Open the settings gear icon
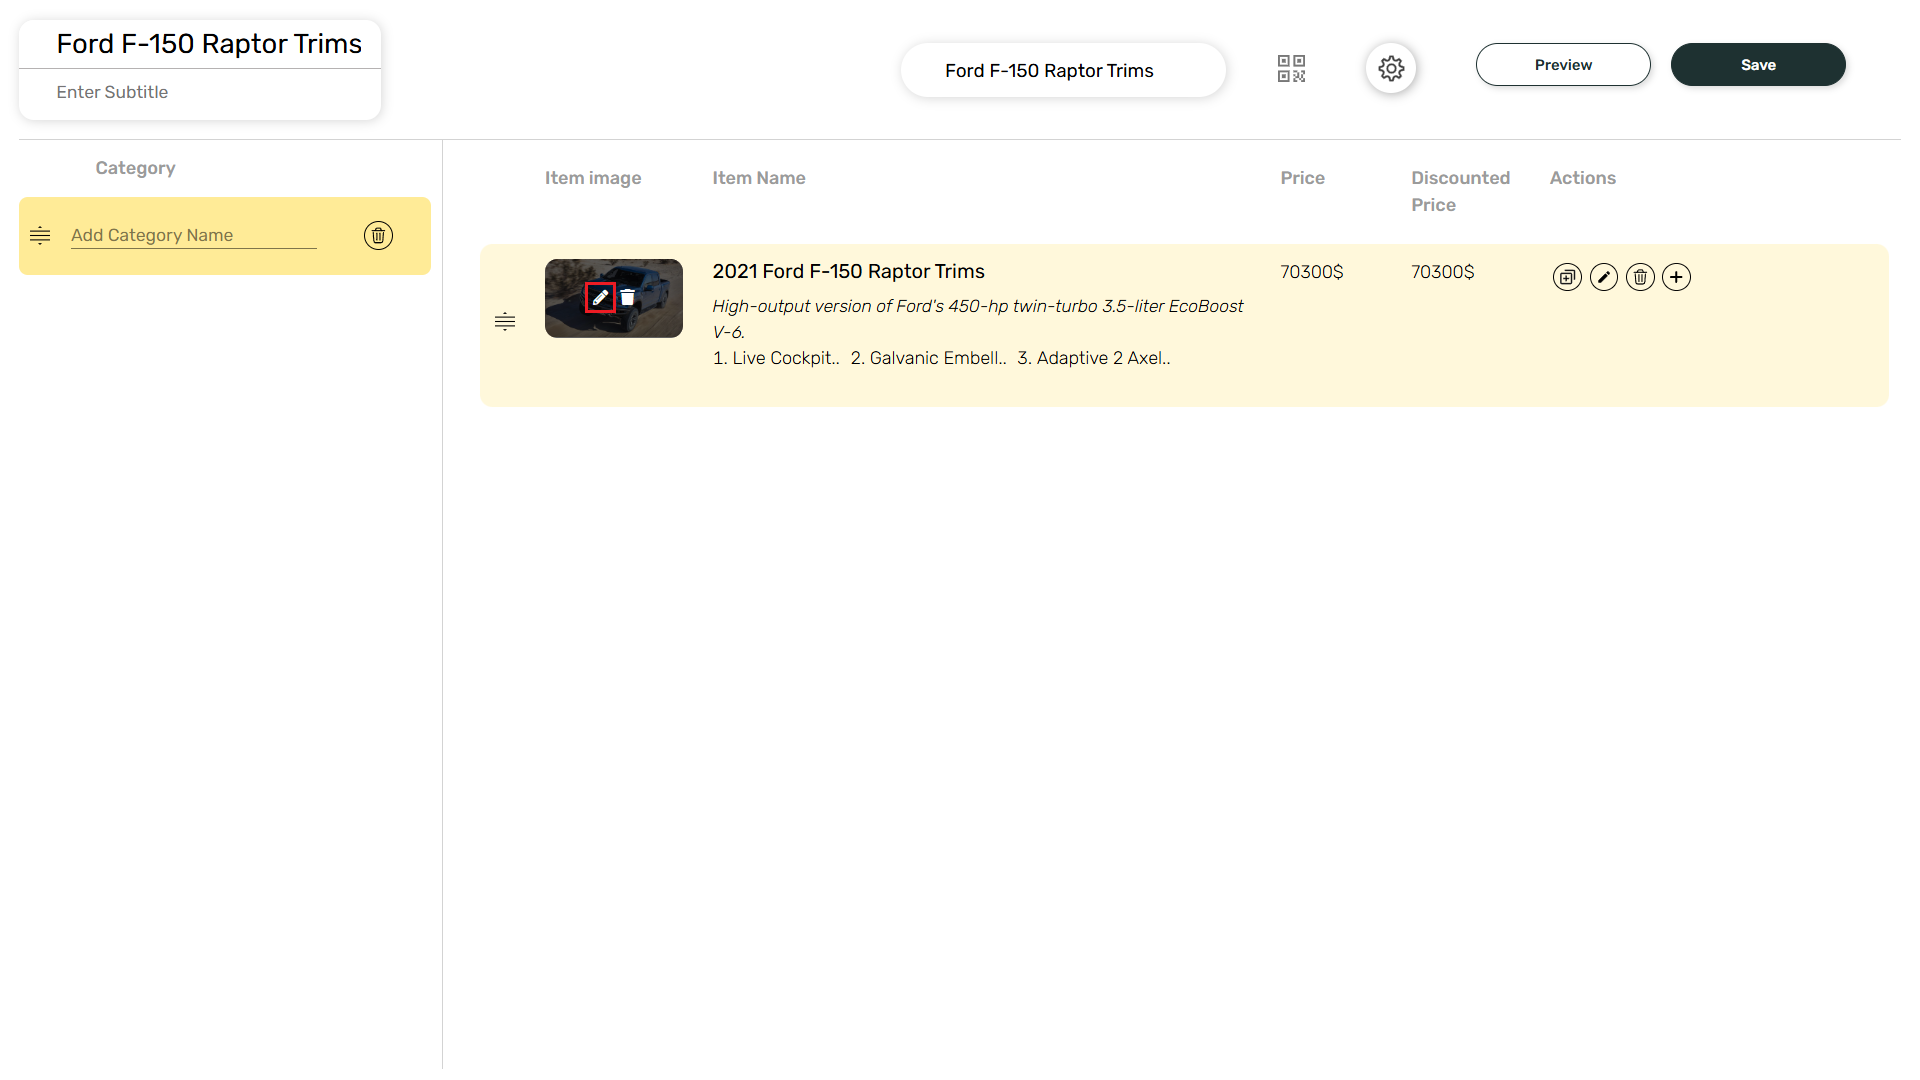Viewport: 1920px width, 1080px height. click(1391, 68)
